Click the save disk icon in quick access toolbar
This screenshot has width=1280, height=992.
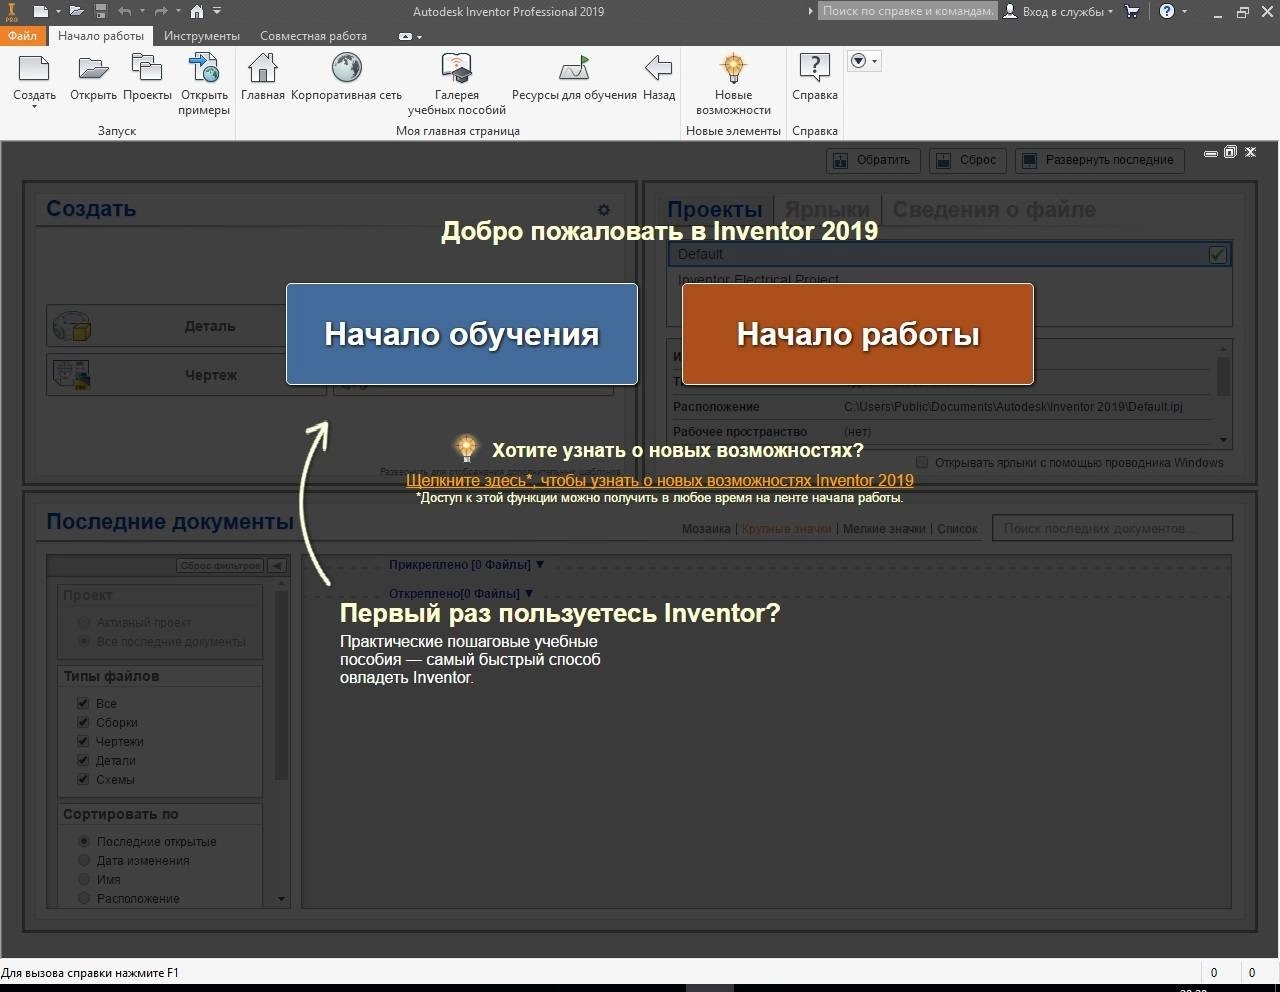101,11
